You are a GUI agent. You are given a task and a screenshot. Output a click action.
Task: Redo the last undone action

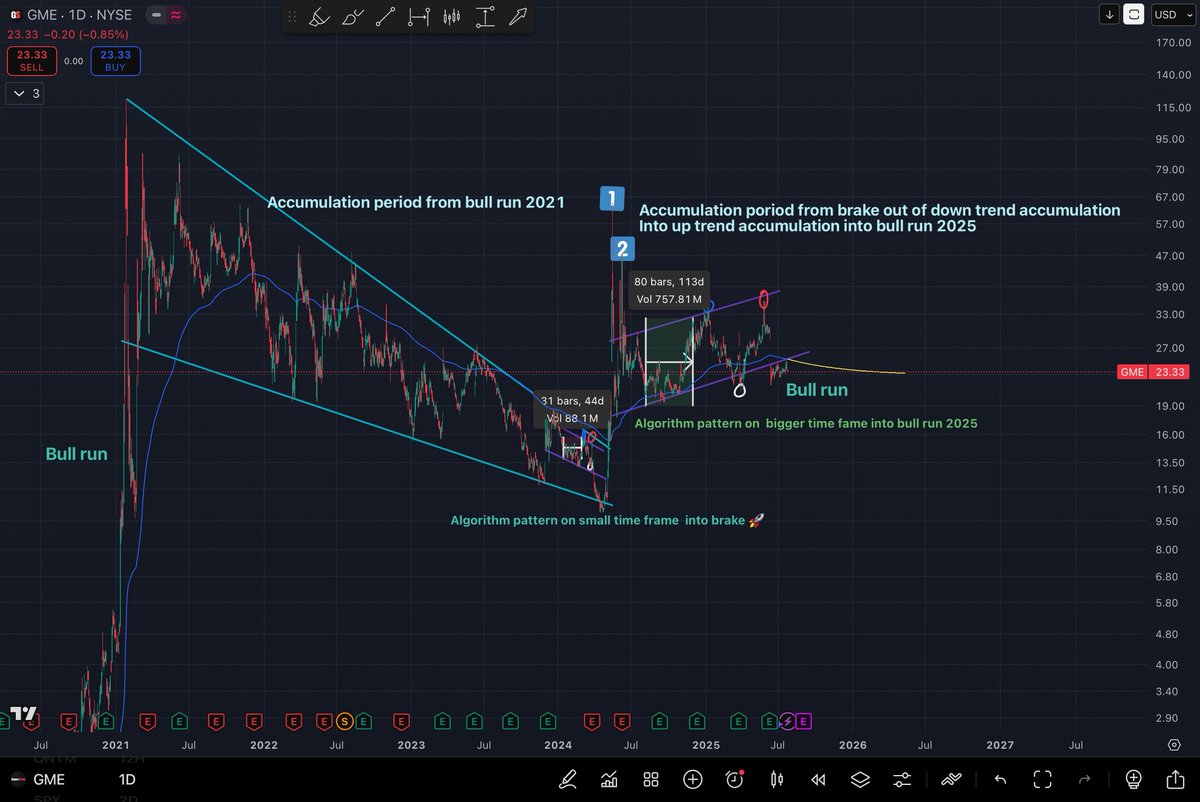pyautogui.click(x=1085, y=779)
